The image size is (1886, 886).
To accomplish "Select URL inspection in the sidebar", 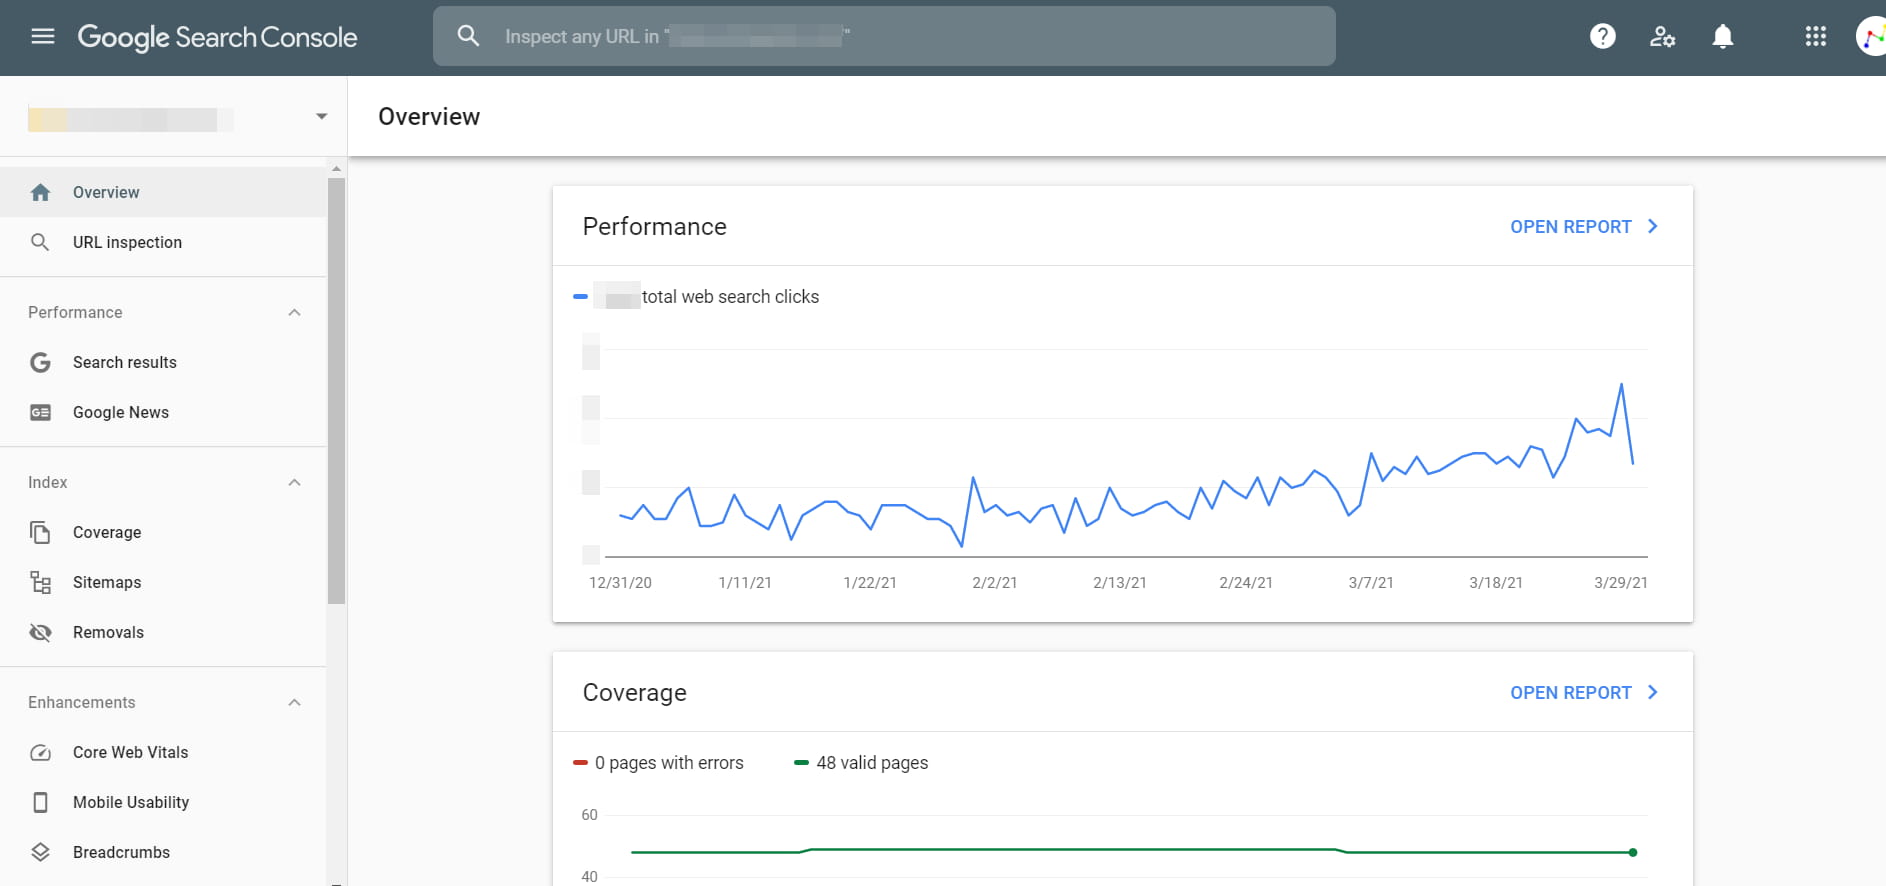I will point(163,242).
